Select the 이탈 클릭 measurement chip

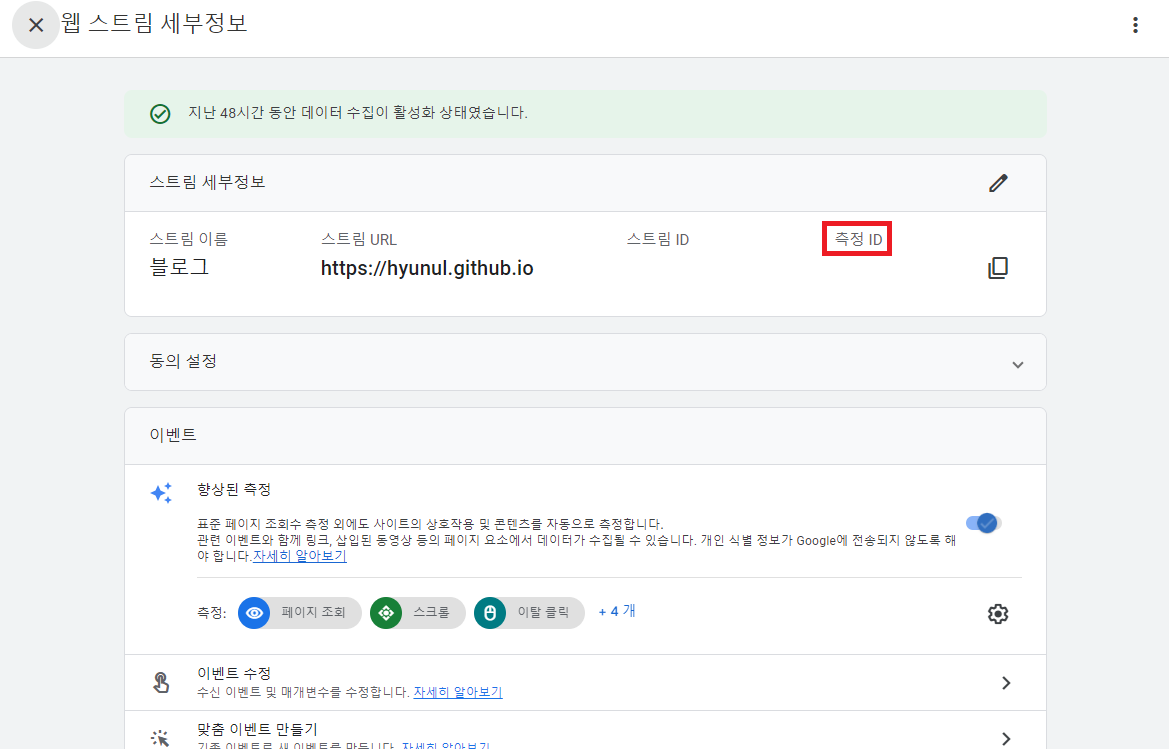click(x=529, y=613)
